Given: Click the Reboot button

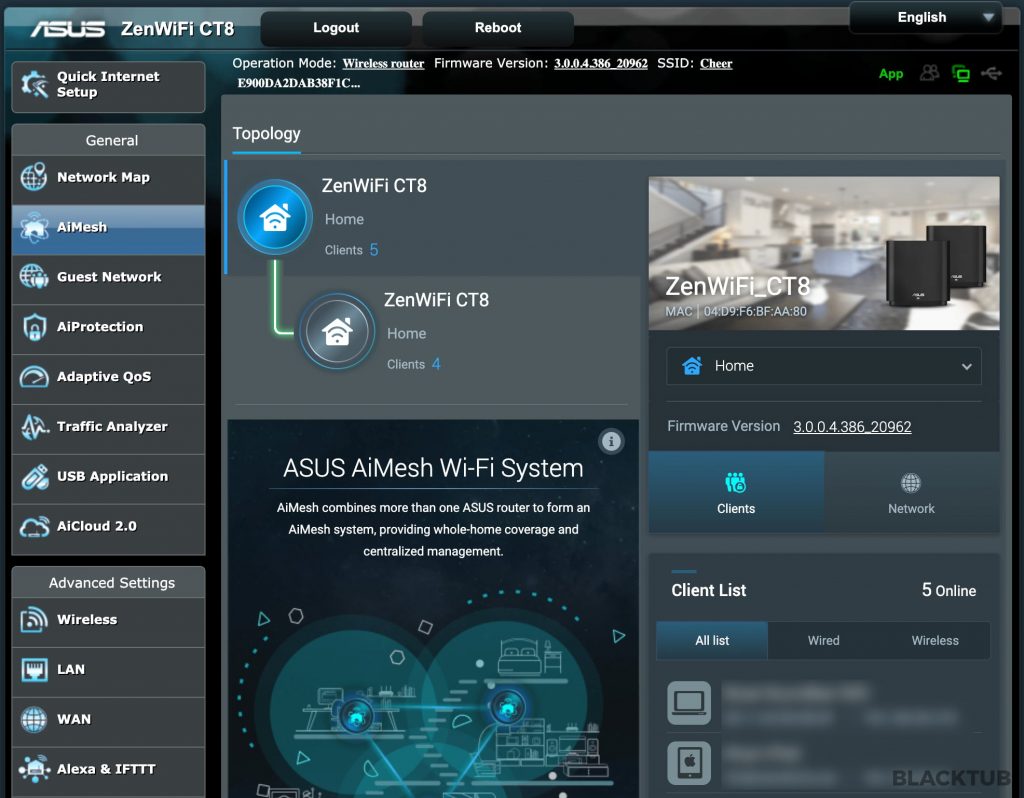Looking at the screenshot, I should tap(498, 28).
